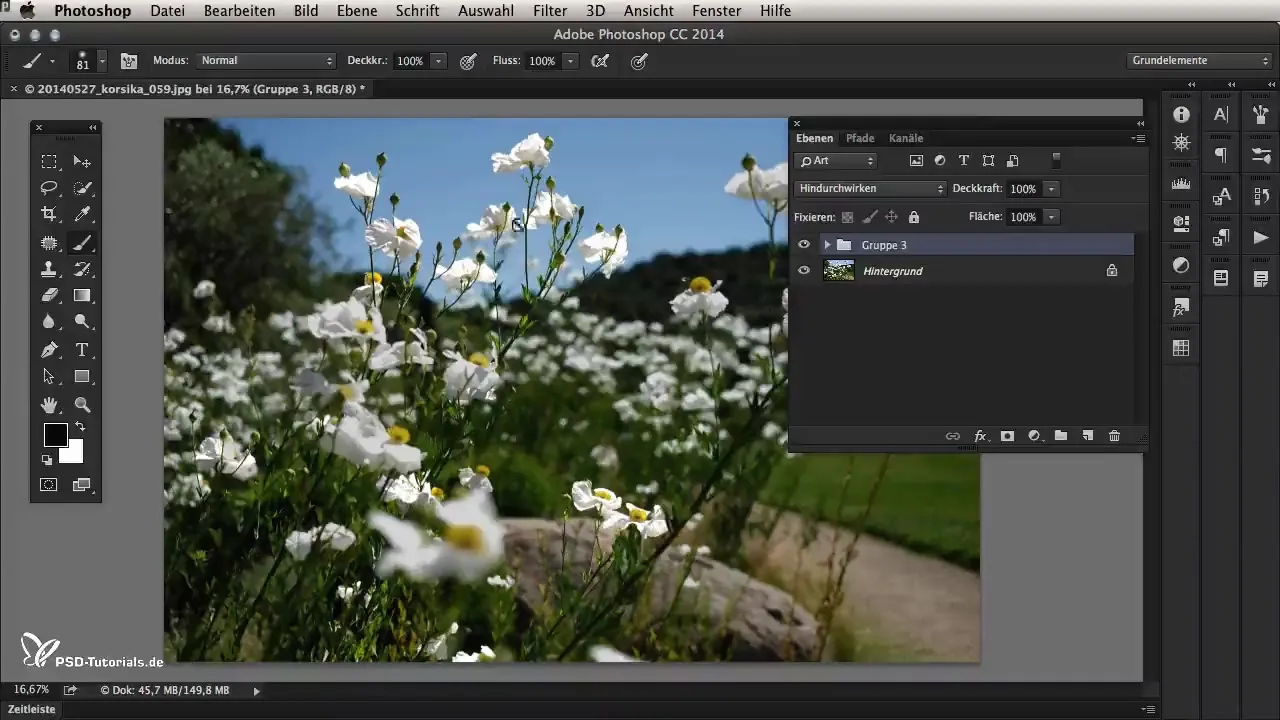Screen dimensions: 1280x720
Task: Select the Brush tool in toolbox
Action: tap(82, 242)
